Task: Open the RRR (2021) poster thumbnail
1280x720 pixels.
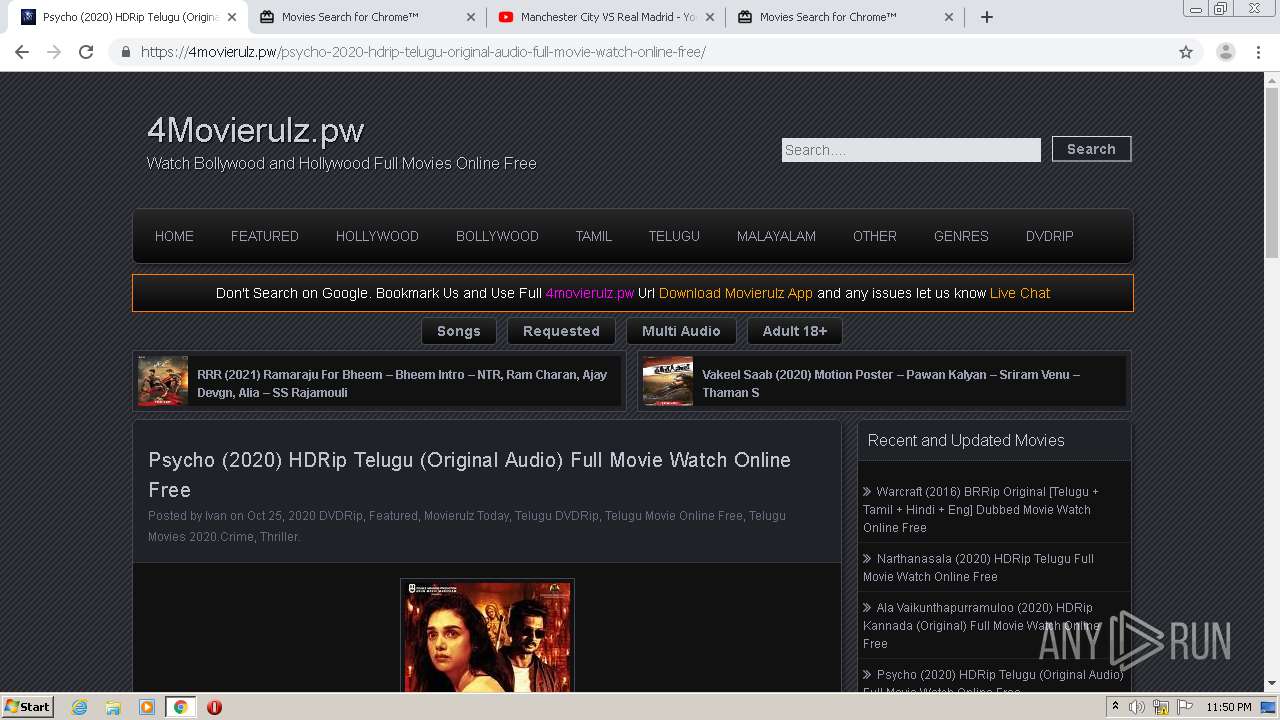Action: click(163, 381)
